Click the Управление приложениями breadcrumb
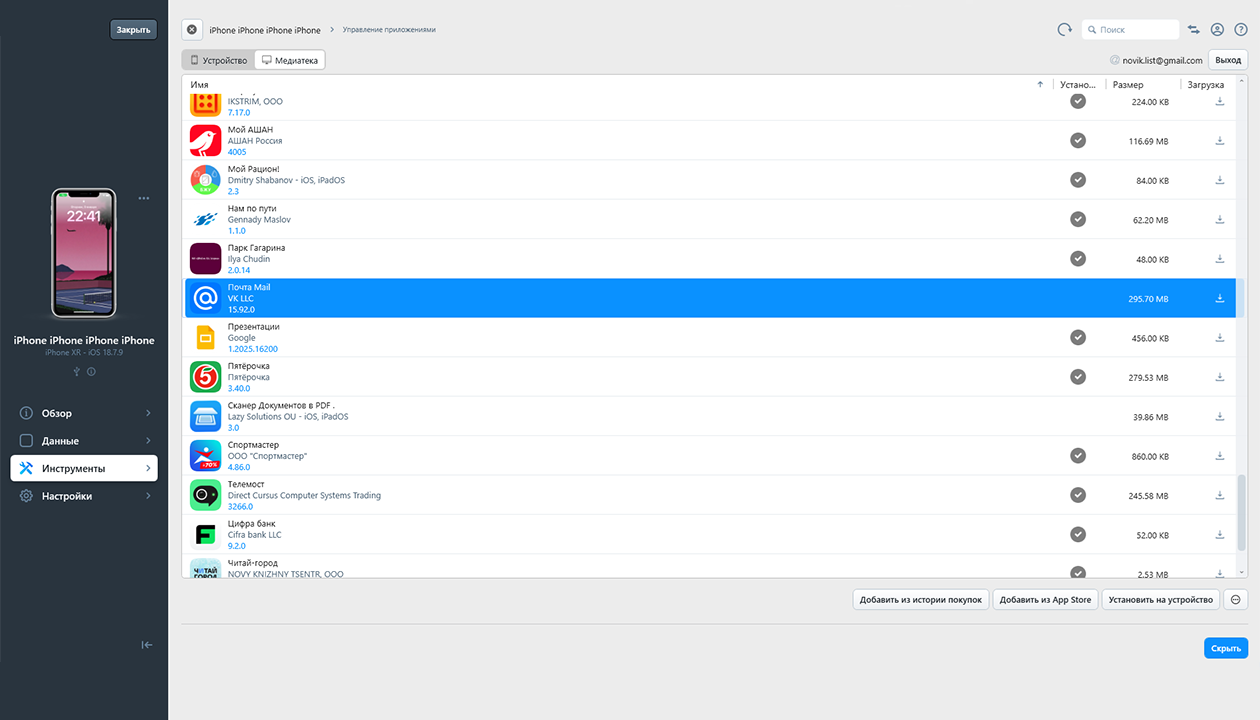1260x720 pixels. pyautogui.click(x=389, y=30)
